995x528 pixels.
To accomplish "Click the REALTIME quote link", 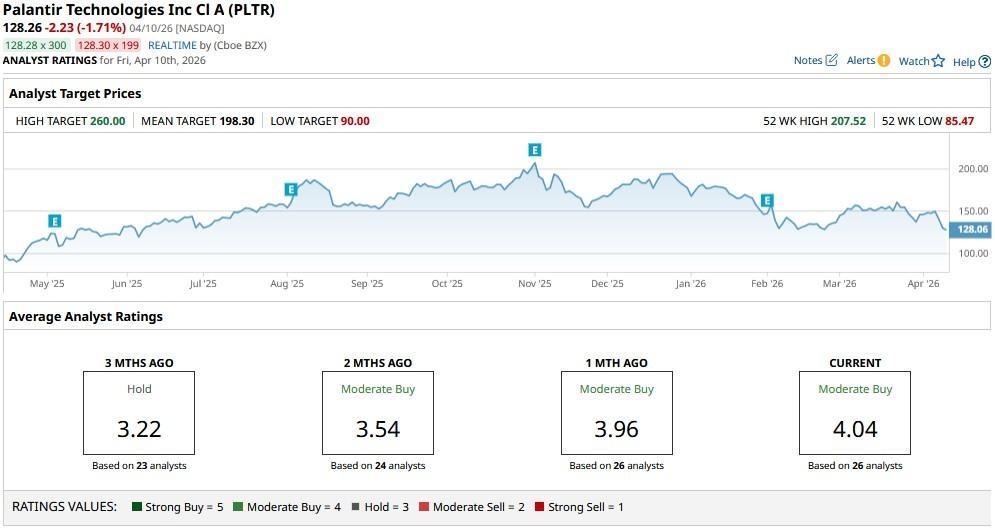I will coord(172,45).
